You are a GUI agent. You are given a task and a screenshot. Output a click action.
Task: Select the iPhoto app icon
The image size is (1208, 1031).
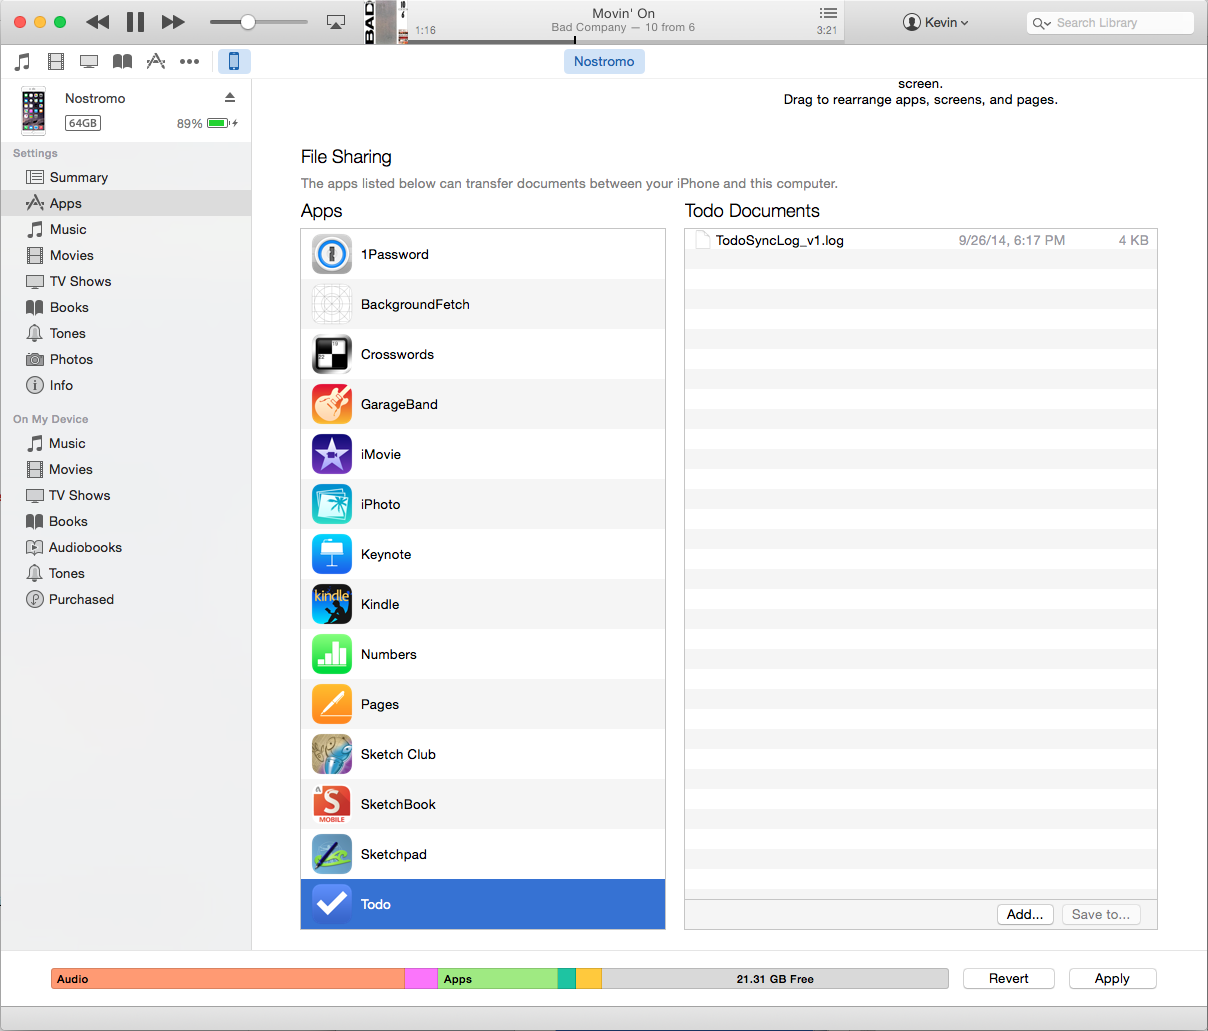332,504
